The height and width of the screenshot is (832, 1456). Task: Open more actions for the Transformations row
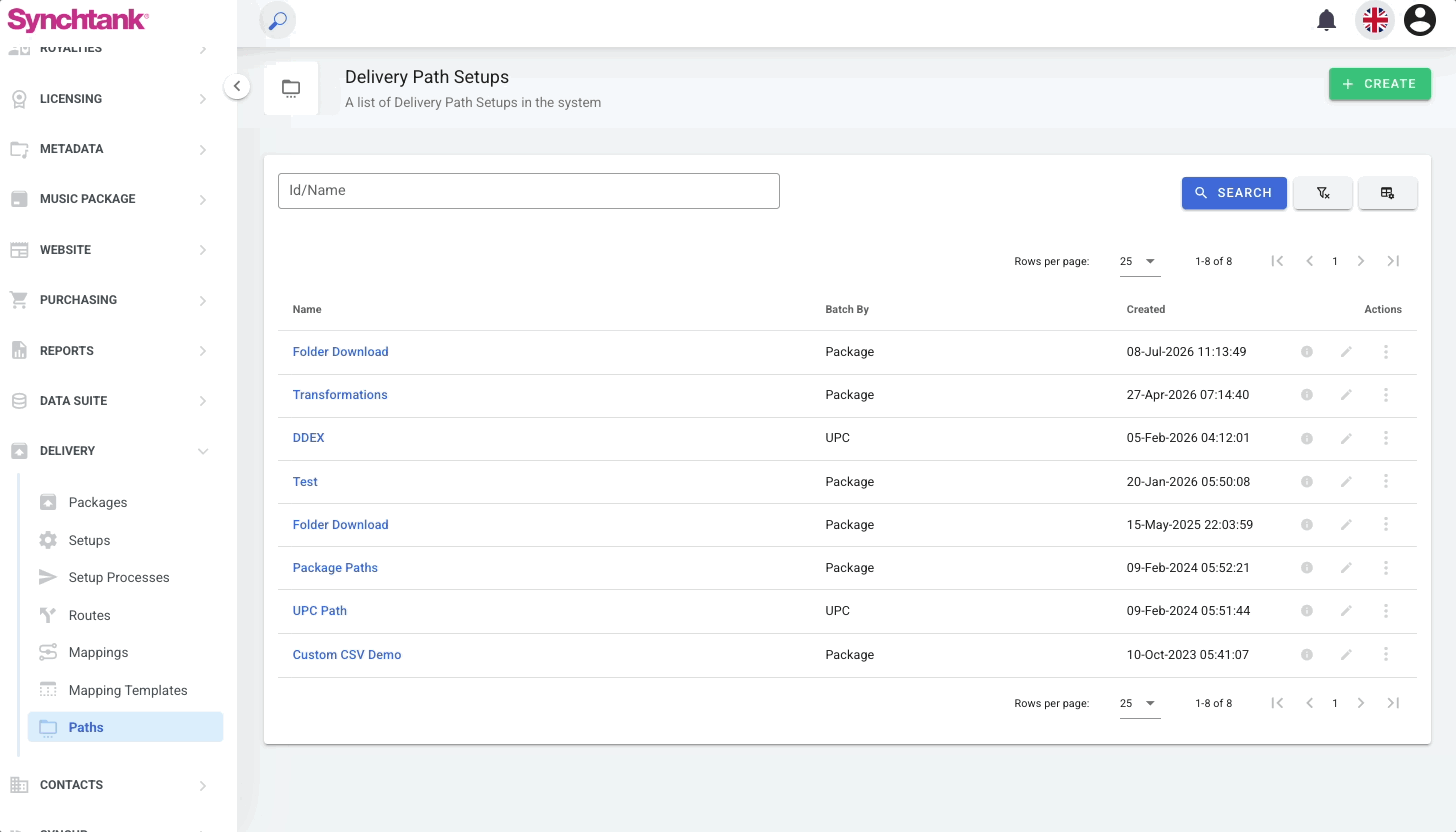(1386, 395)
